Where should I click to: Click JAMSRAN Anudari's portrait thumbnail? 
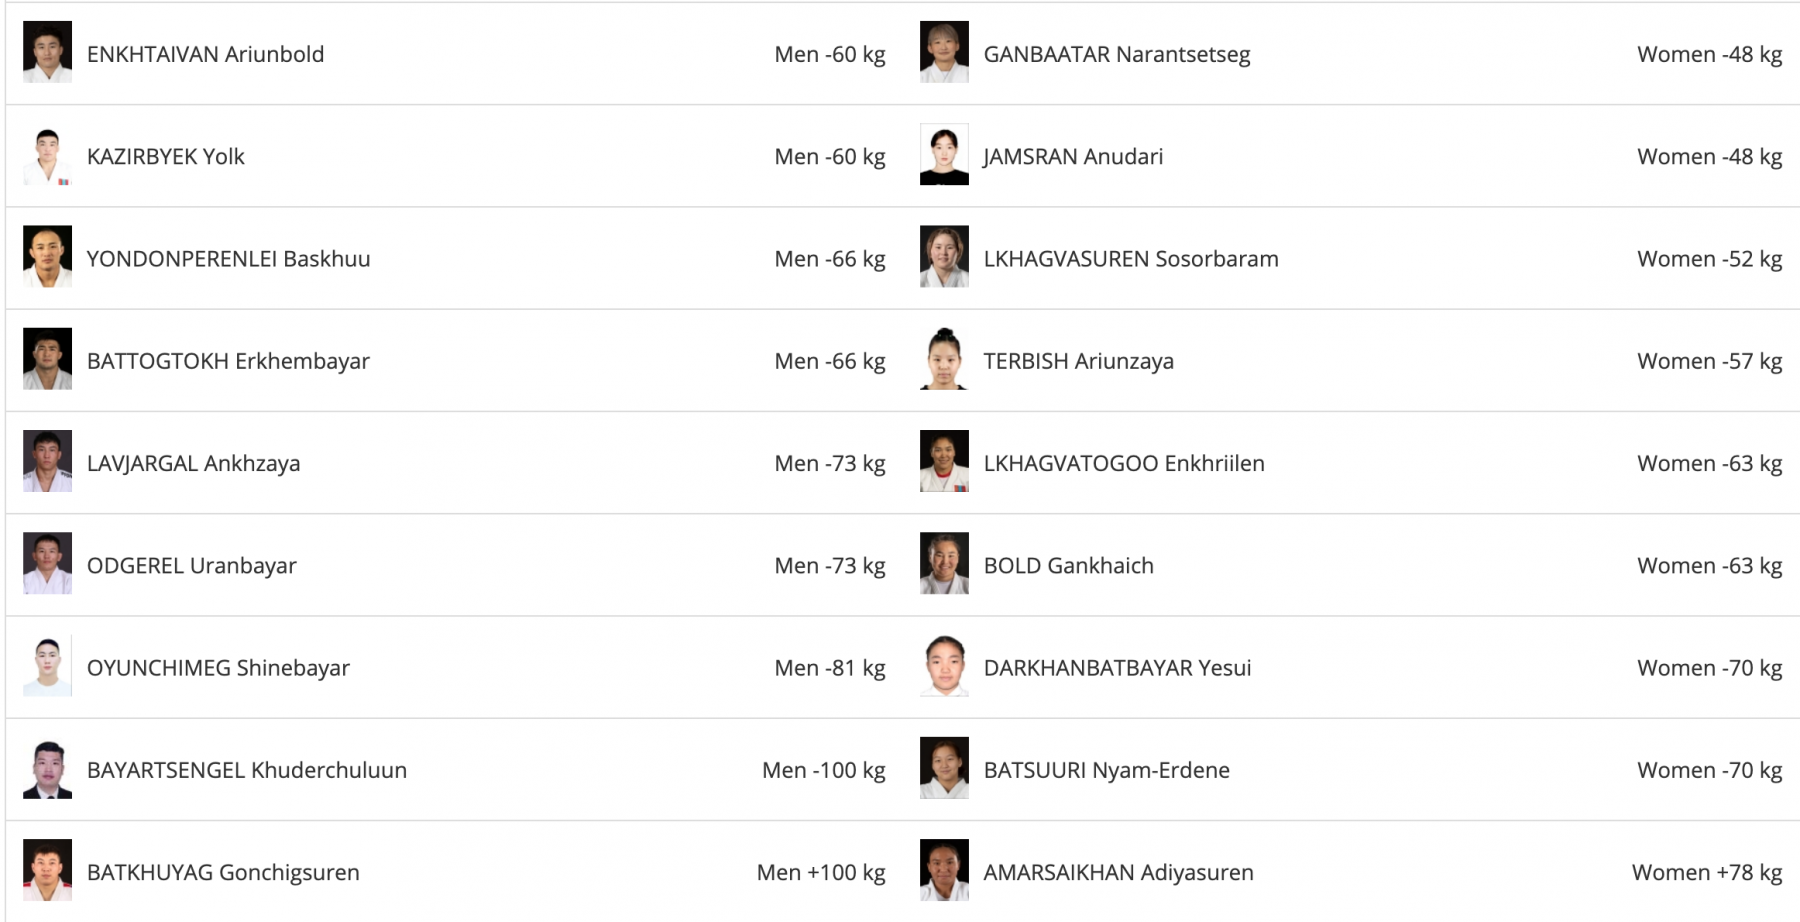(944, 155)
